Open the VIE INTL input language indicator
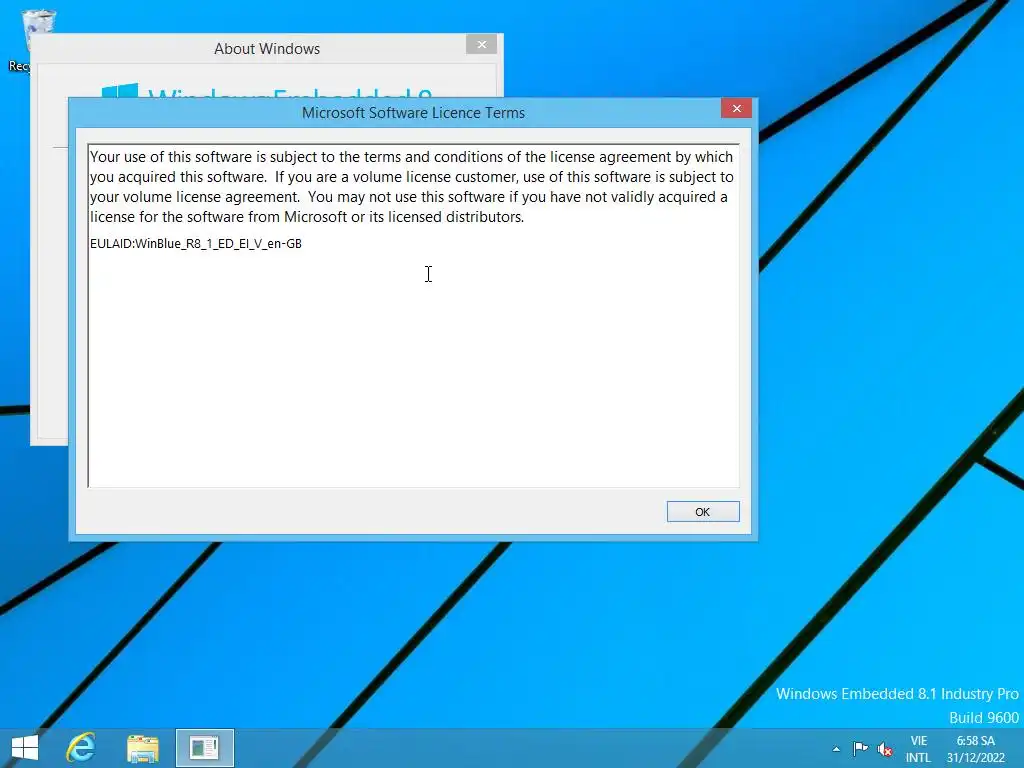The width and height of the screenshot is (1024, 768). pyautogui.click(x=918, y=749)
